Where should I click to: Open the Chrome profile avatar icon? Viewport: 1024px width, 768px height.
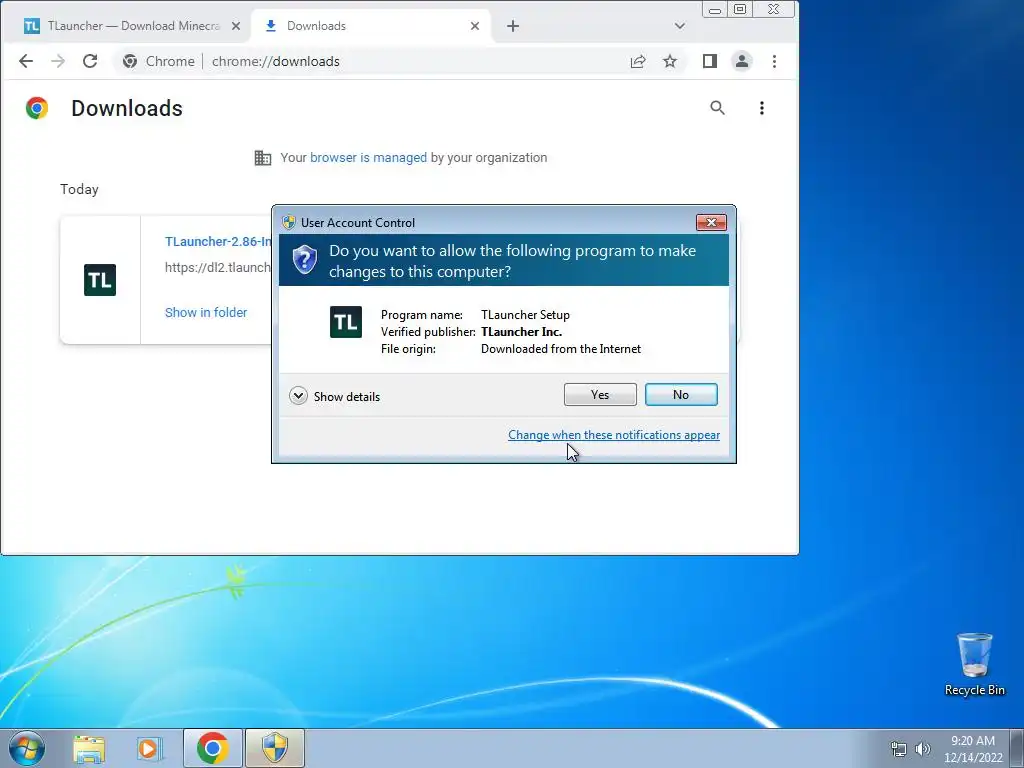[742, 61]
